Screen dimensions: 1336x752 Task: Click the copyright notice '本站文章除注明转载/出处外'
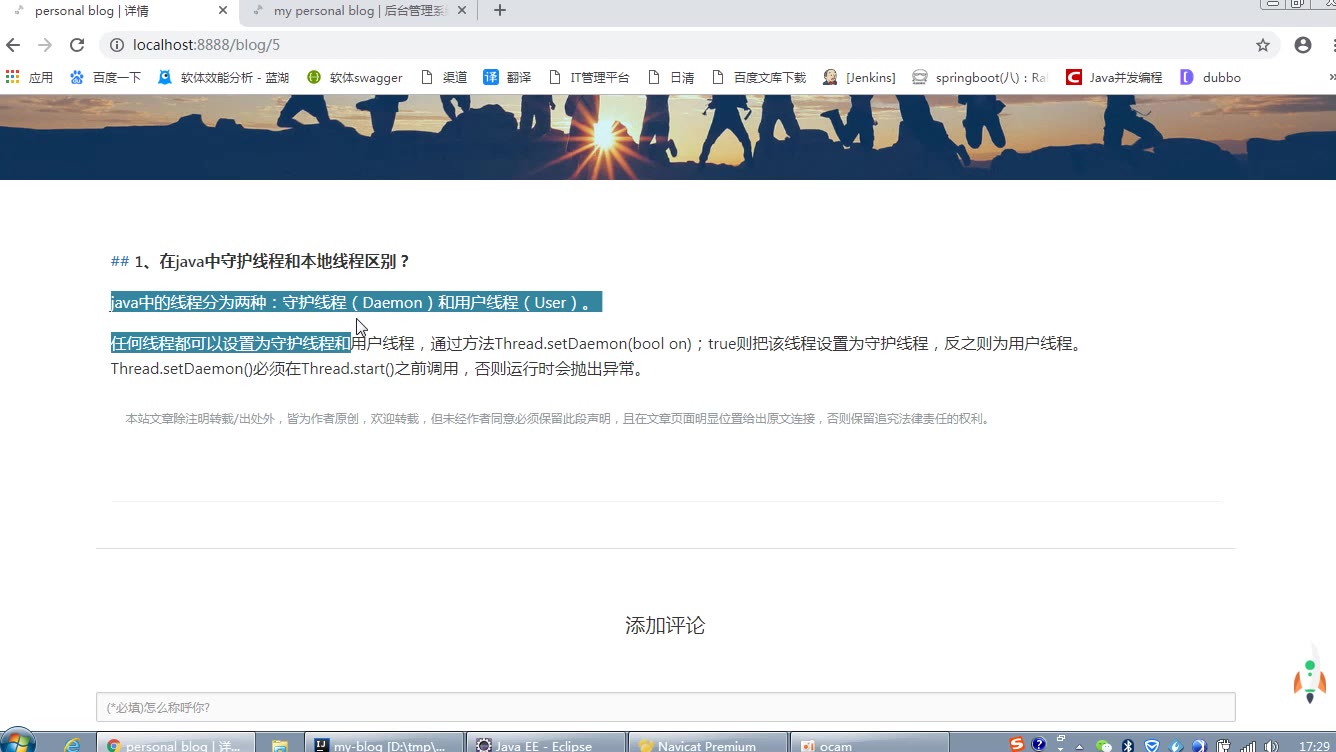click(199, 419)
